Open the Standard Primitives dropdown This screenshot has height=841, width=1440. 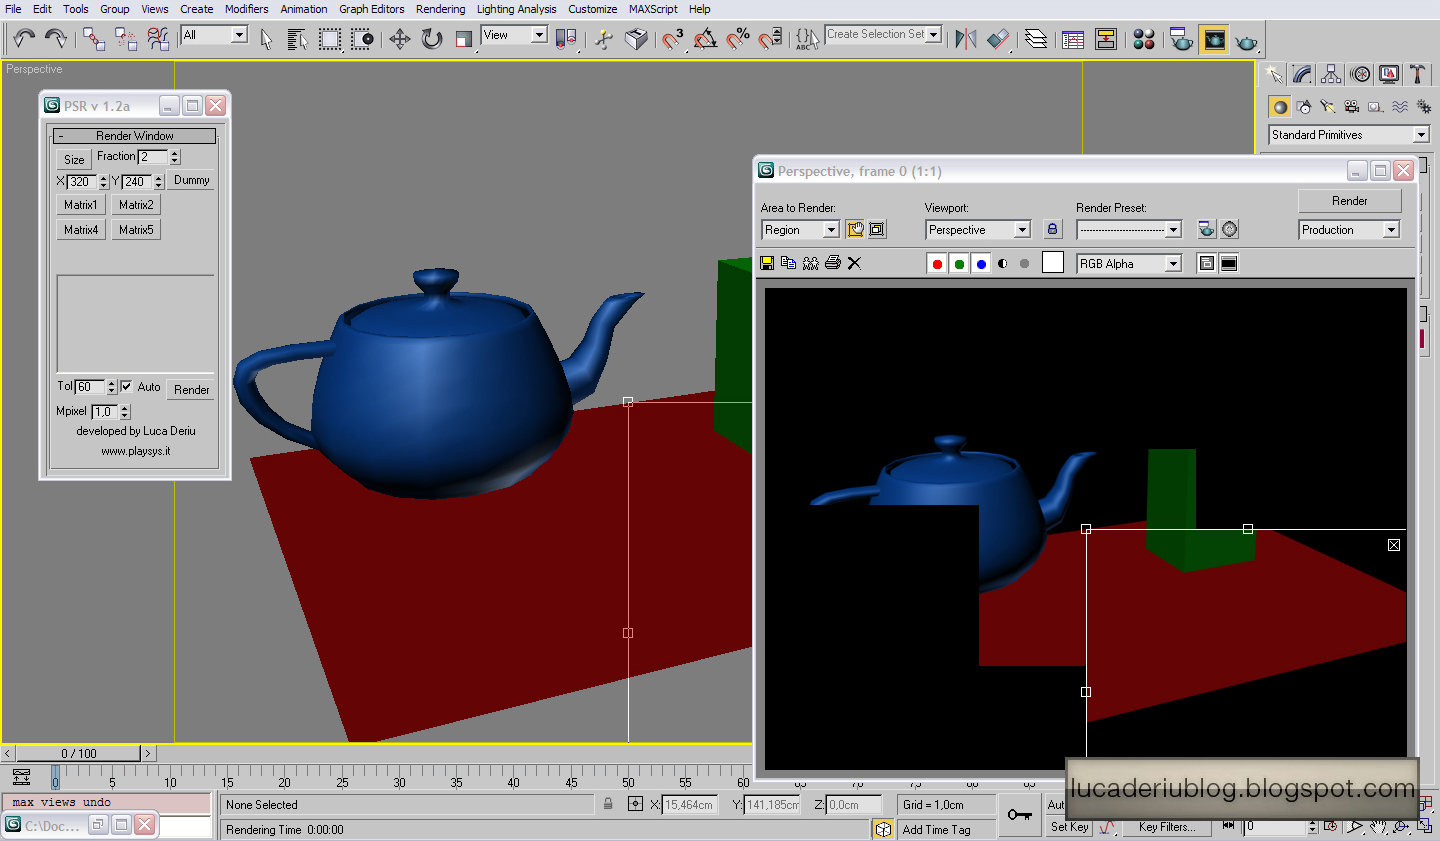[1349, 135]
